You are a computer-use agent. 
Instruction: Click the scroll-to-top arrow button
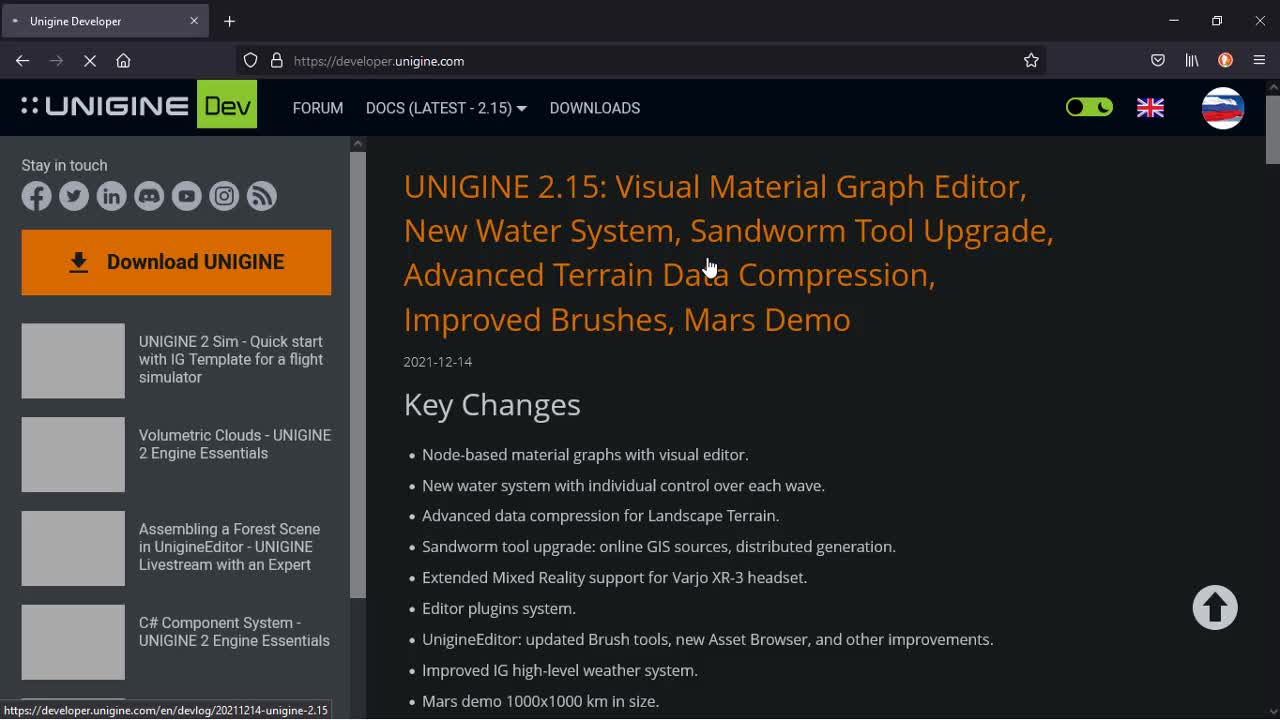(x=1215, y=607)
